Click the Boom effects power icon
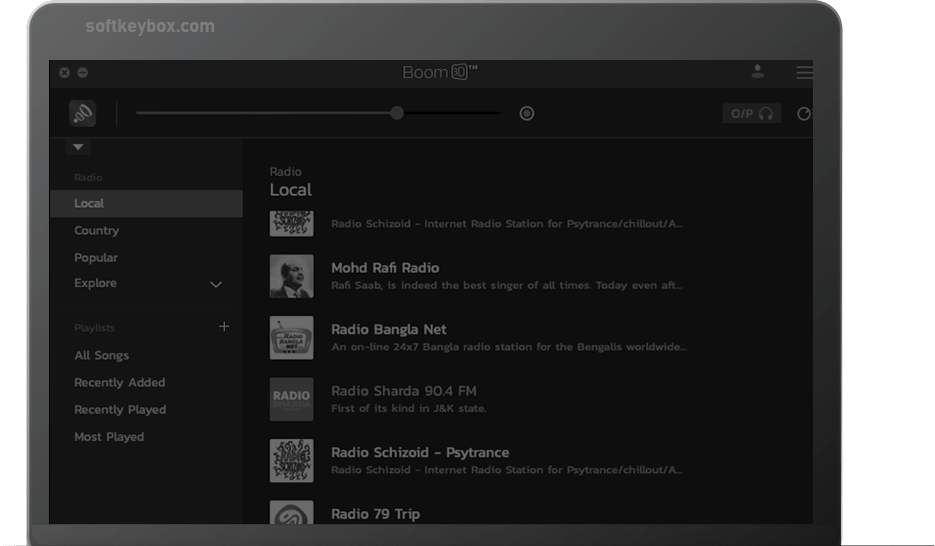Viewport: 935px width, 546px height. (83, 113)
